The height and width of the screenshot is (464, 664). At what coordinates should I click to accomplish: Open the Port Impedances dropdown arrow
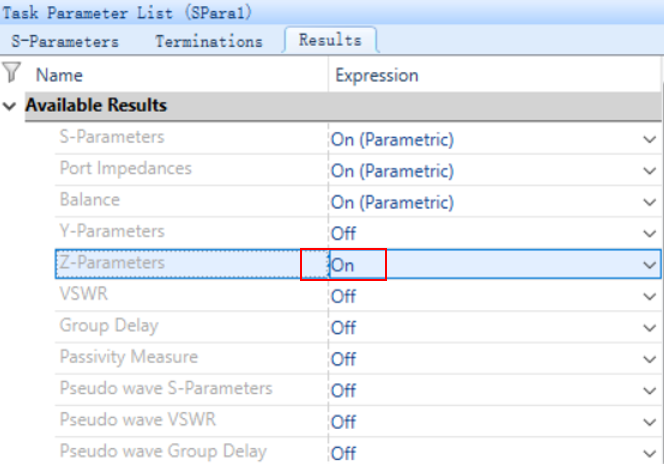pyautogui.click(x=649, y=171)
